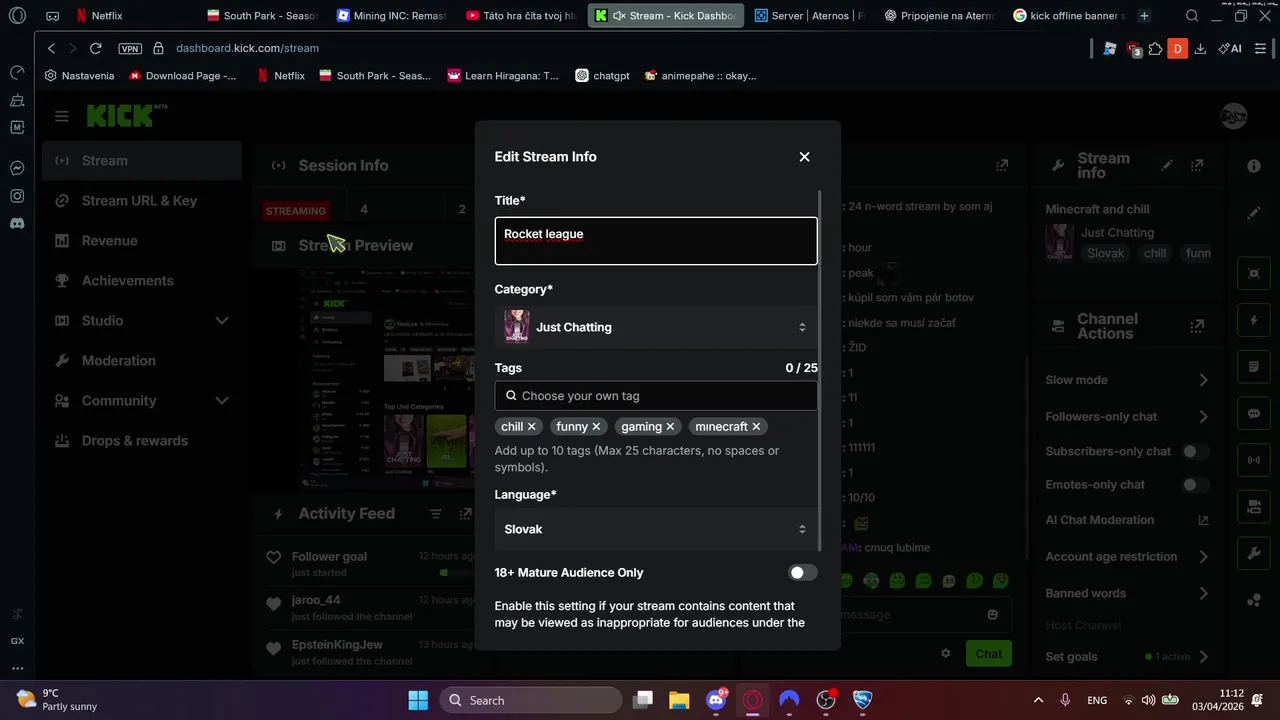This screenshot has height=720, width=1280.
Task: Remove the funny tag
Action: pyautogui.click(x=596, y=427)
